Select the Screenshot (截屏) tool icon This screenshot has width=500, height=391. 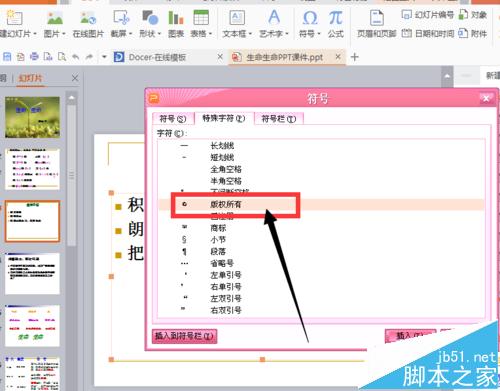[121, 17]
